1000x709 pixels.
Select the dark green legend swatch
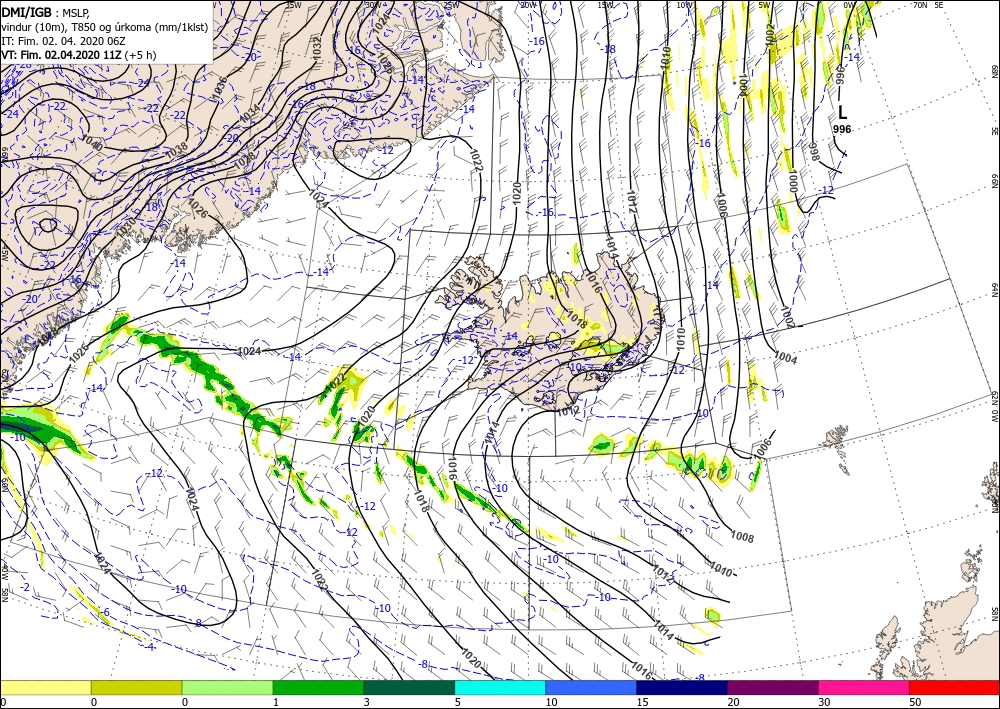(409, 687)
